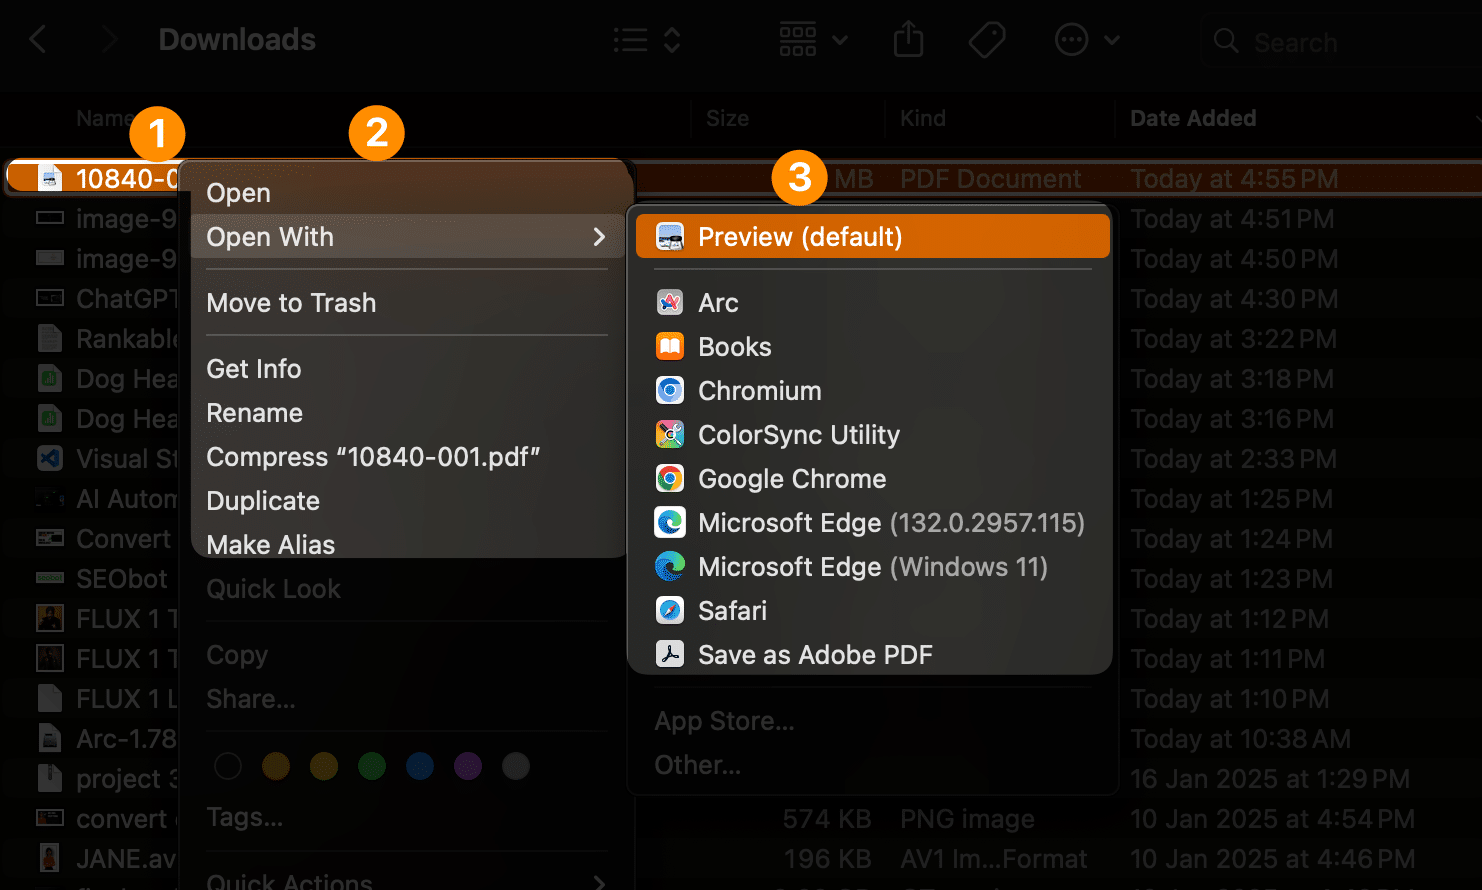Click the Books app icon
This screenshot has height=890, width=1482.
click(x=670, y=347)
